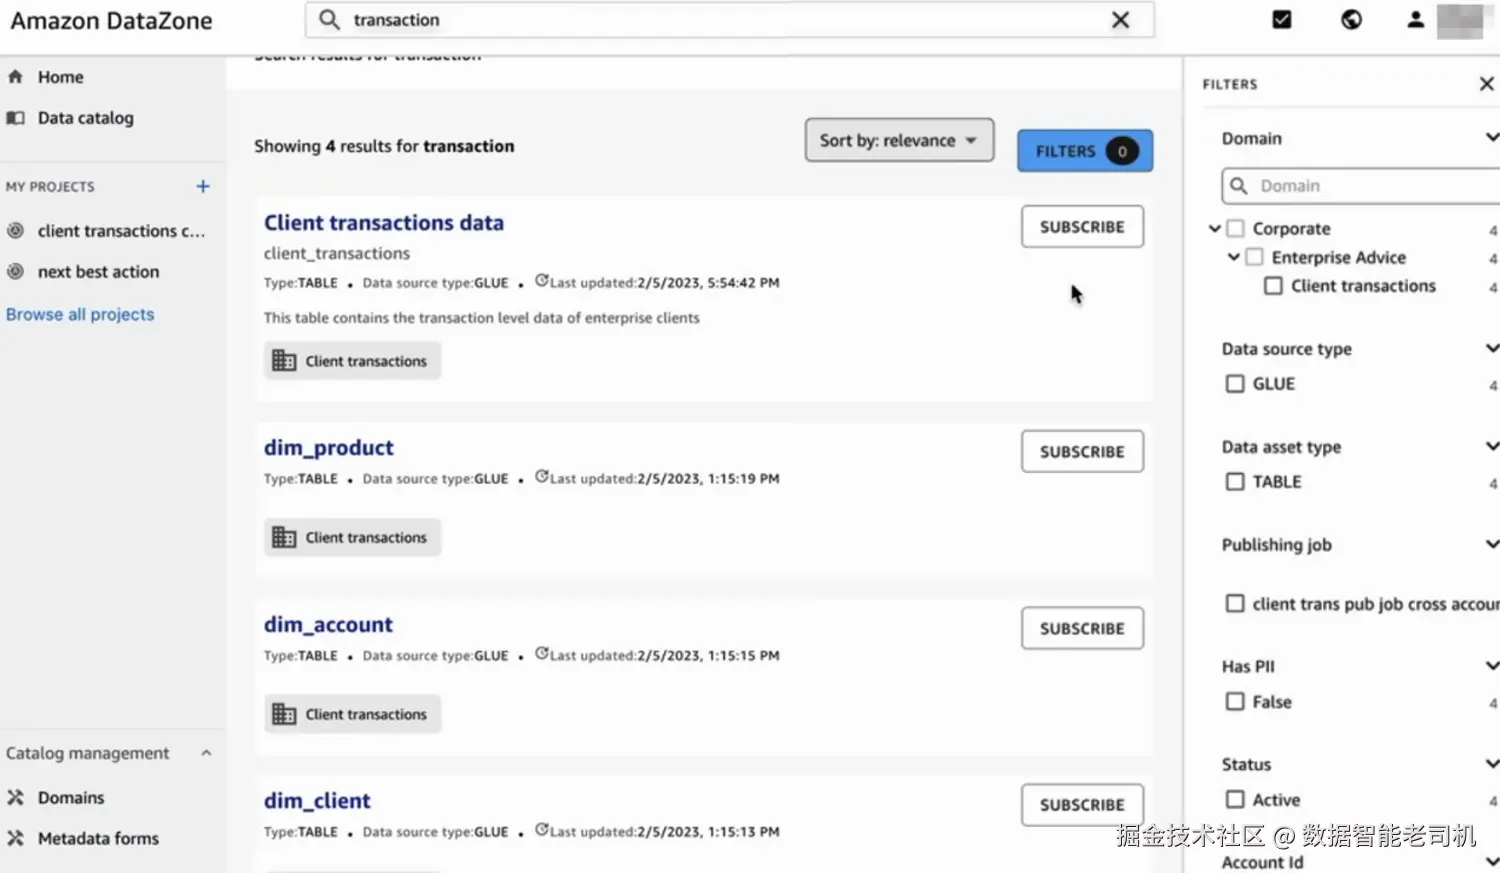Close the Filters panel

pyautogui.click(x=1486, y=84)
